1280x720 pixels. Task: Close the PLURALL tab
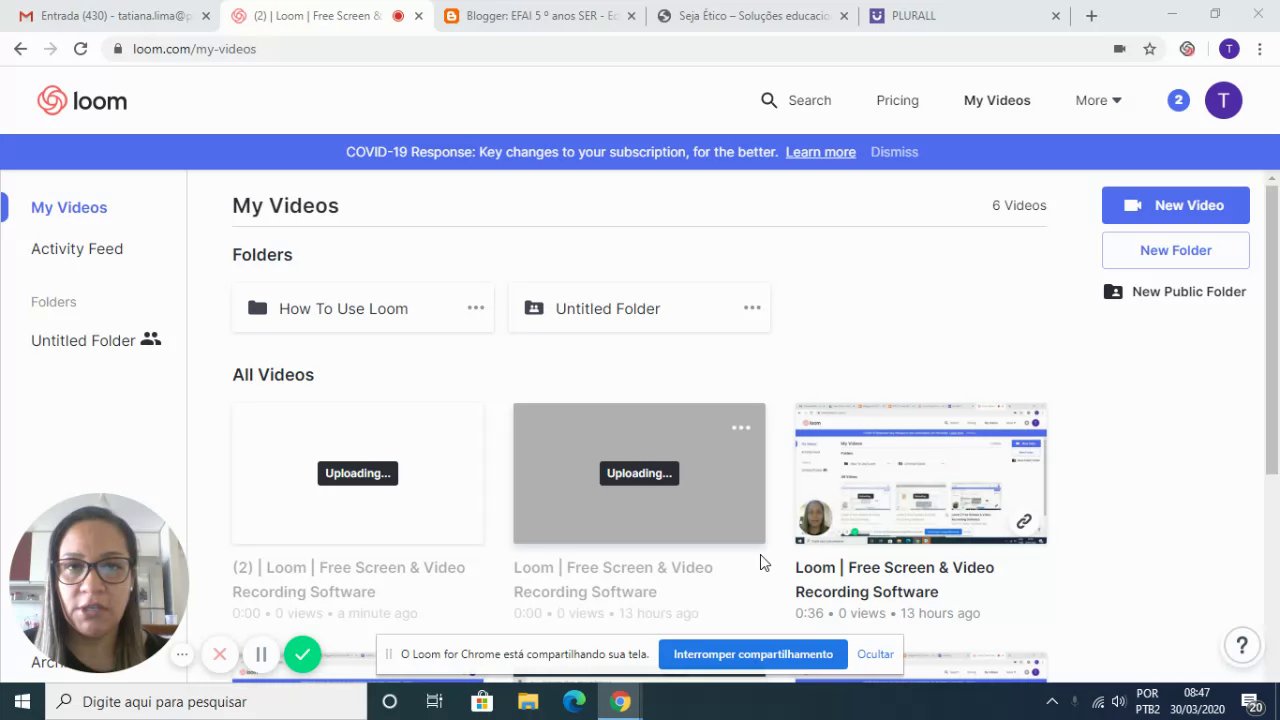(x=1056, y=16)
